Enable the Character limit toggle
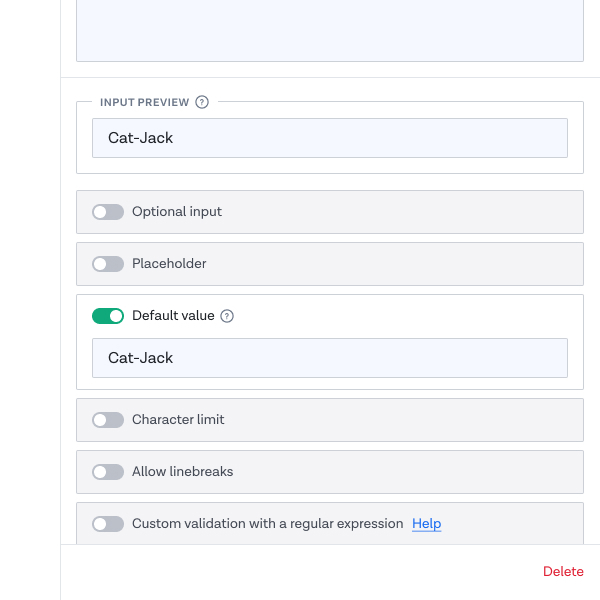 (108, 420)
